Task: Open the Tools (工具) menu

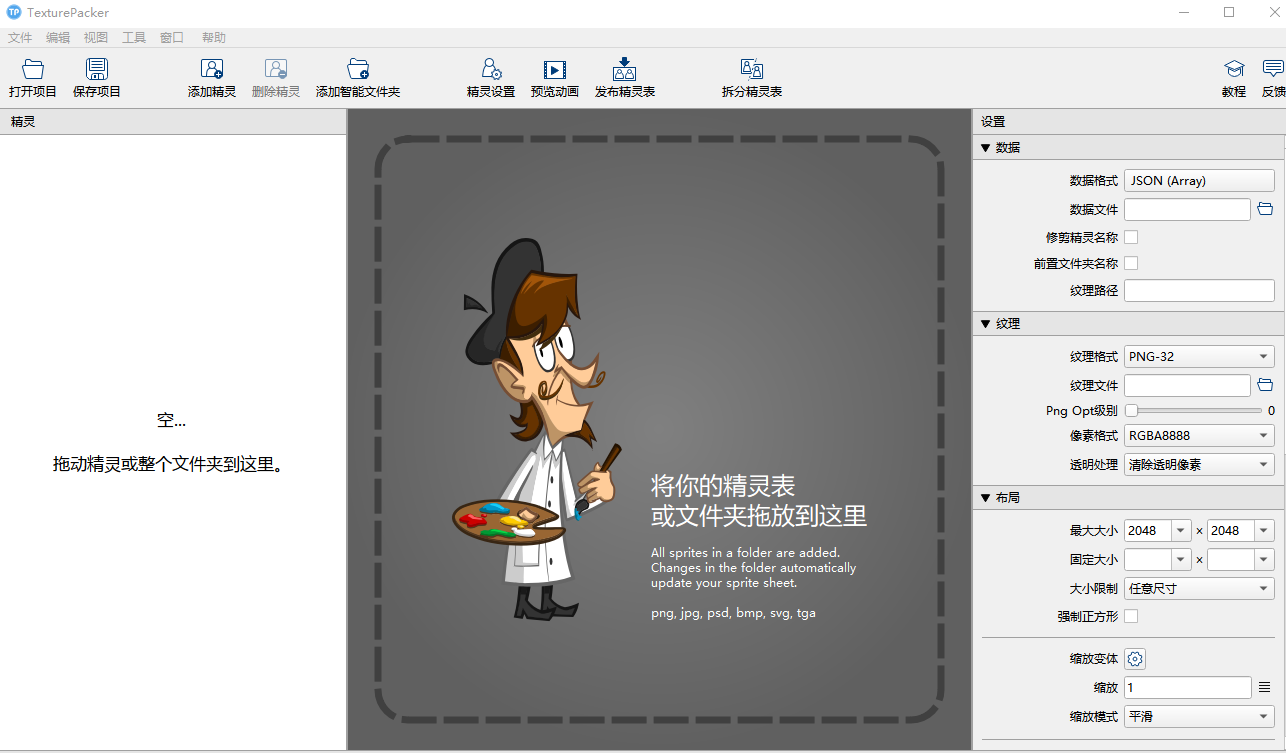Action: pyautogui.click(x=134, y=37)
